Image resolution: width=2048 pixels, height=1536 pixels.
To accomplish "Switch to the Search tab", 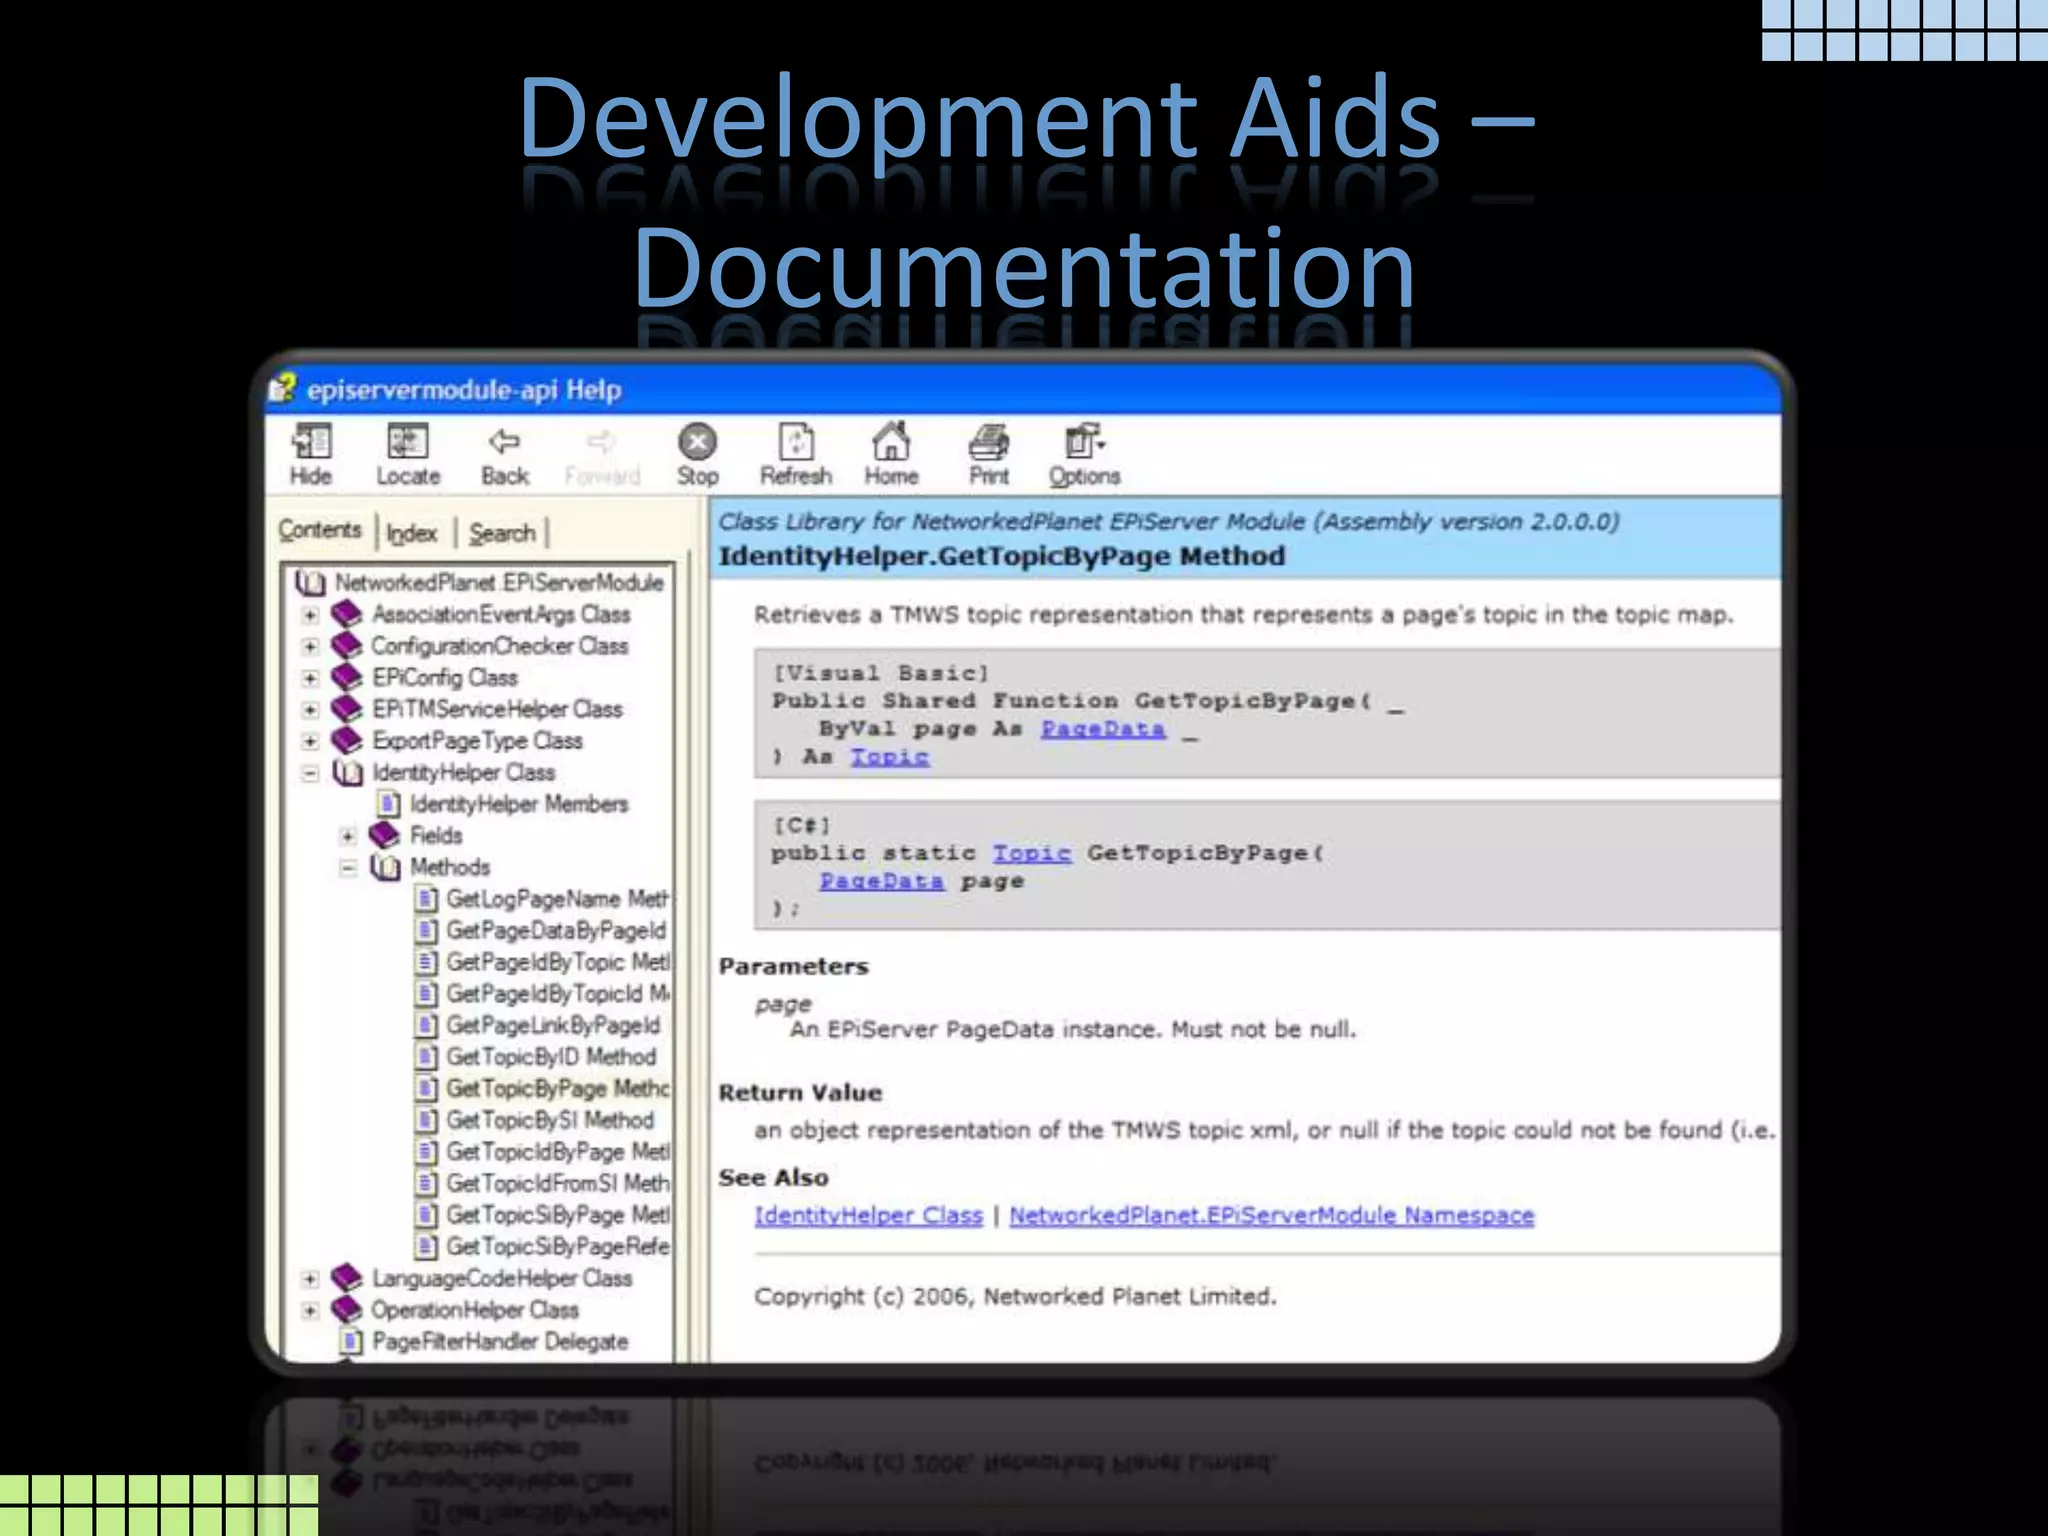I will (502, 533).
